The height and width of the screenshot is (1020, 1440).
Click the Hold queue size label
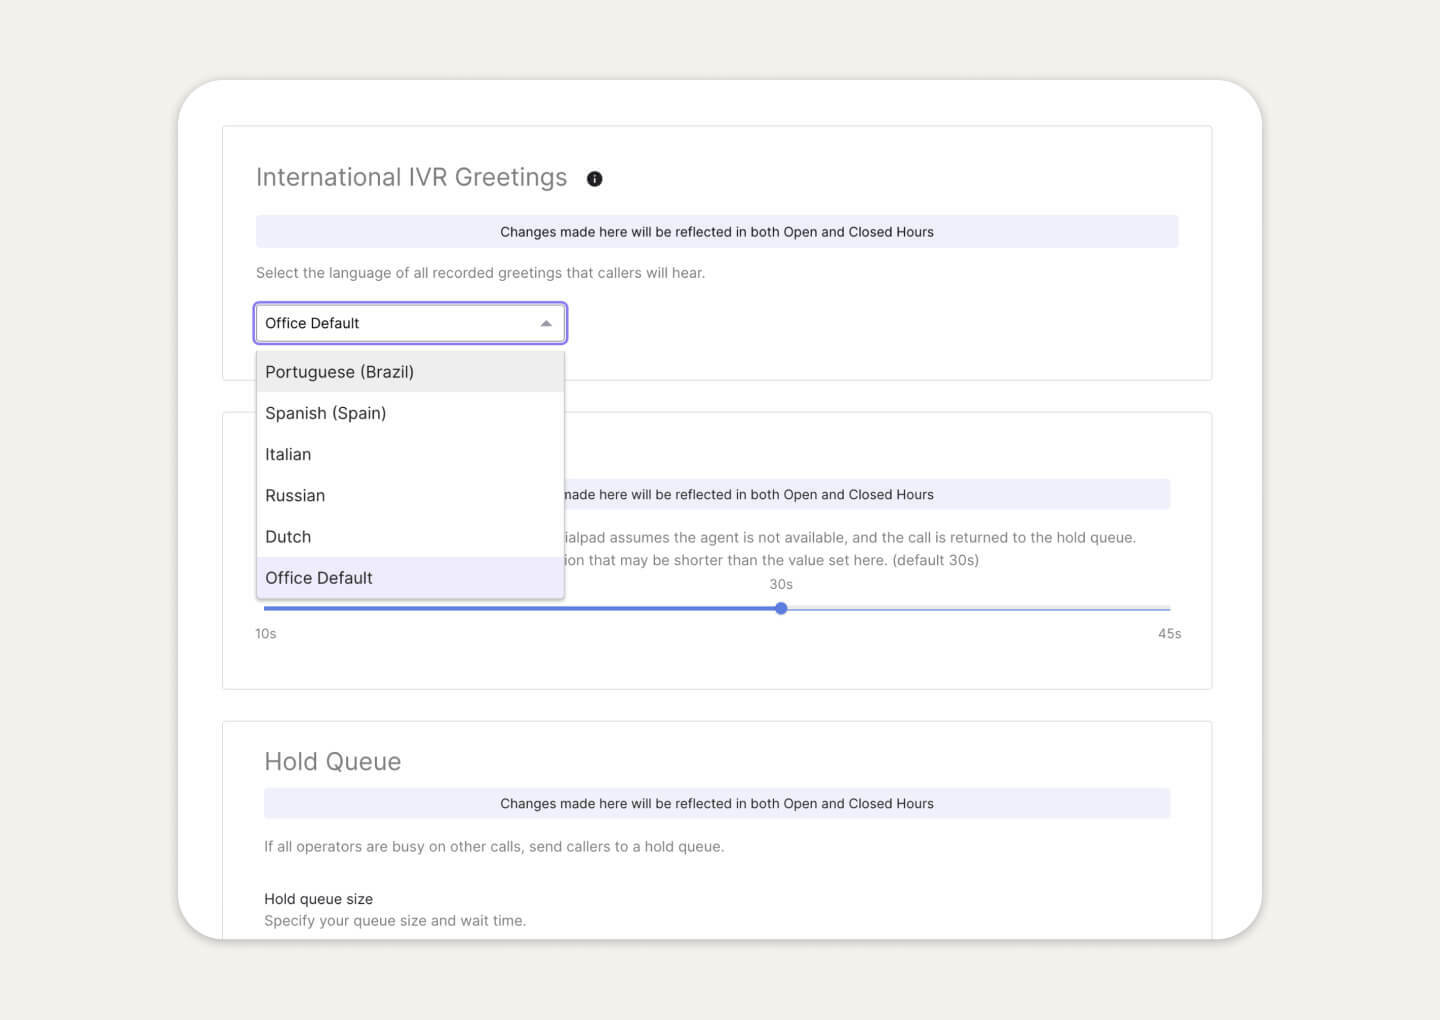(x=318, y=899)
